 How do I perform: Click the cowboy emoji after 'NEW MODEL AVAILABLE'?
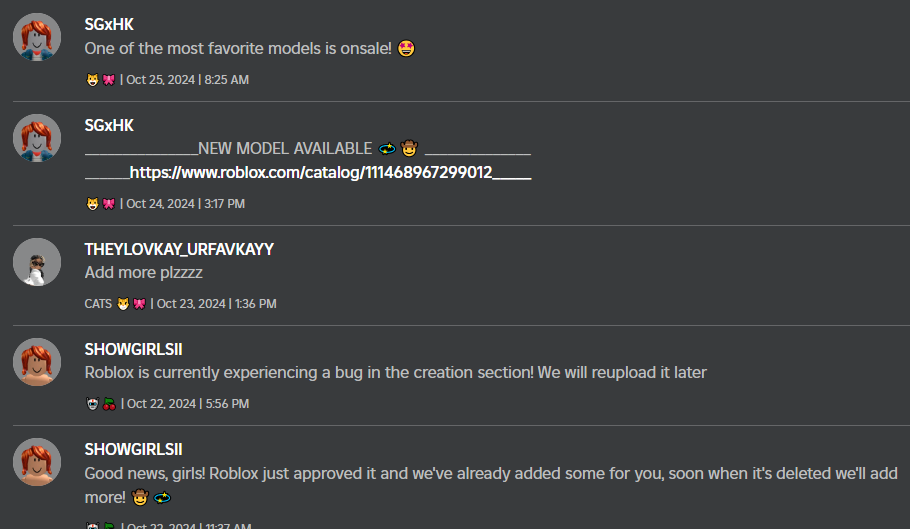(x=409, y=149)
